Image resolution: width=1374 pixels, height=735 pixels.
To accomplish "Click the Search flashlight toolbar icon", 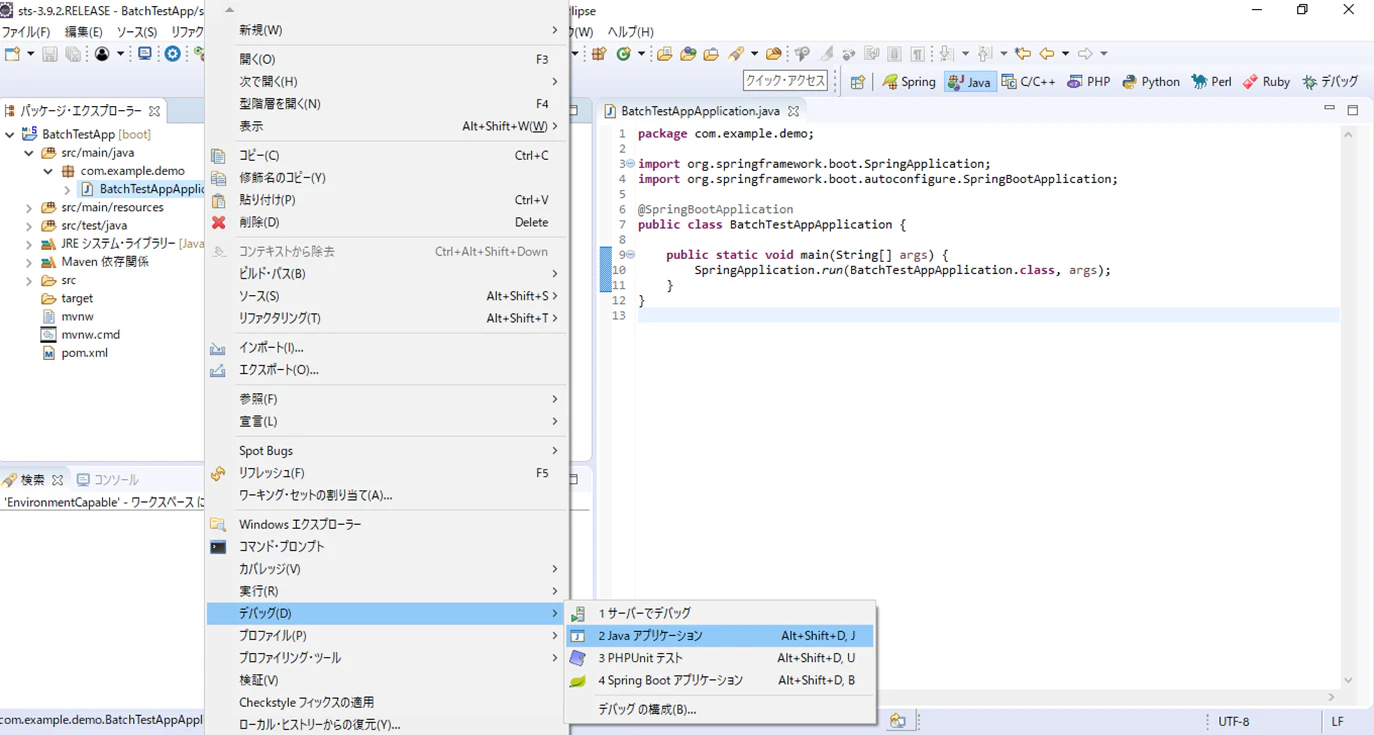I will [736, 54].
